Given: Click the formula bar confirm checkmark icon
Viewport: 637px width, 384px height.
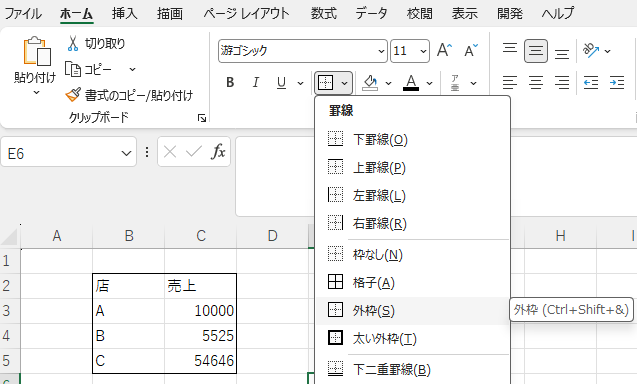Looking at the screenshot, I should (x=194, y=152).
